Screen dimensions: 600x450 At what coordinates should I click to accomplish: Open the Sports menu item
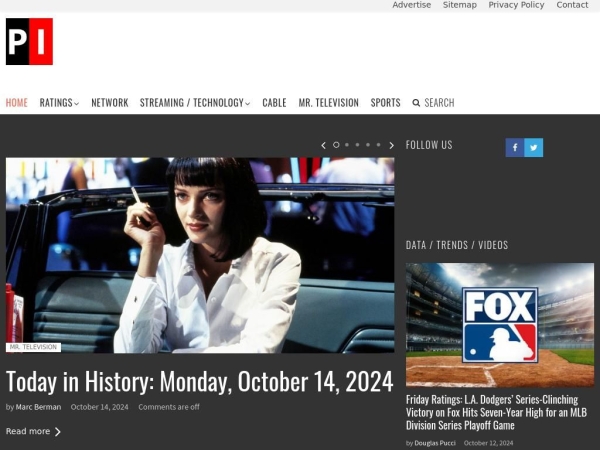point(385,103)
